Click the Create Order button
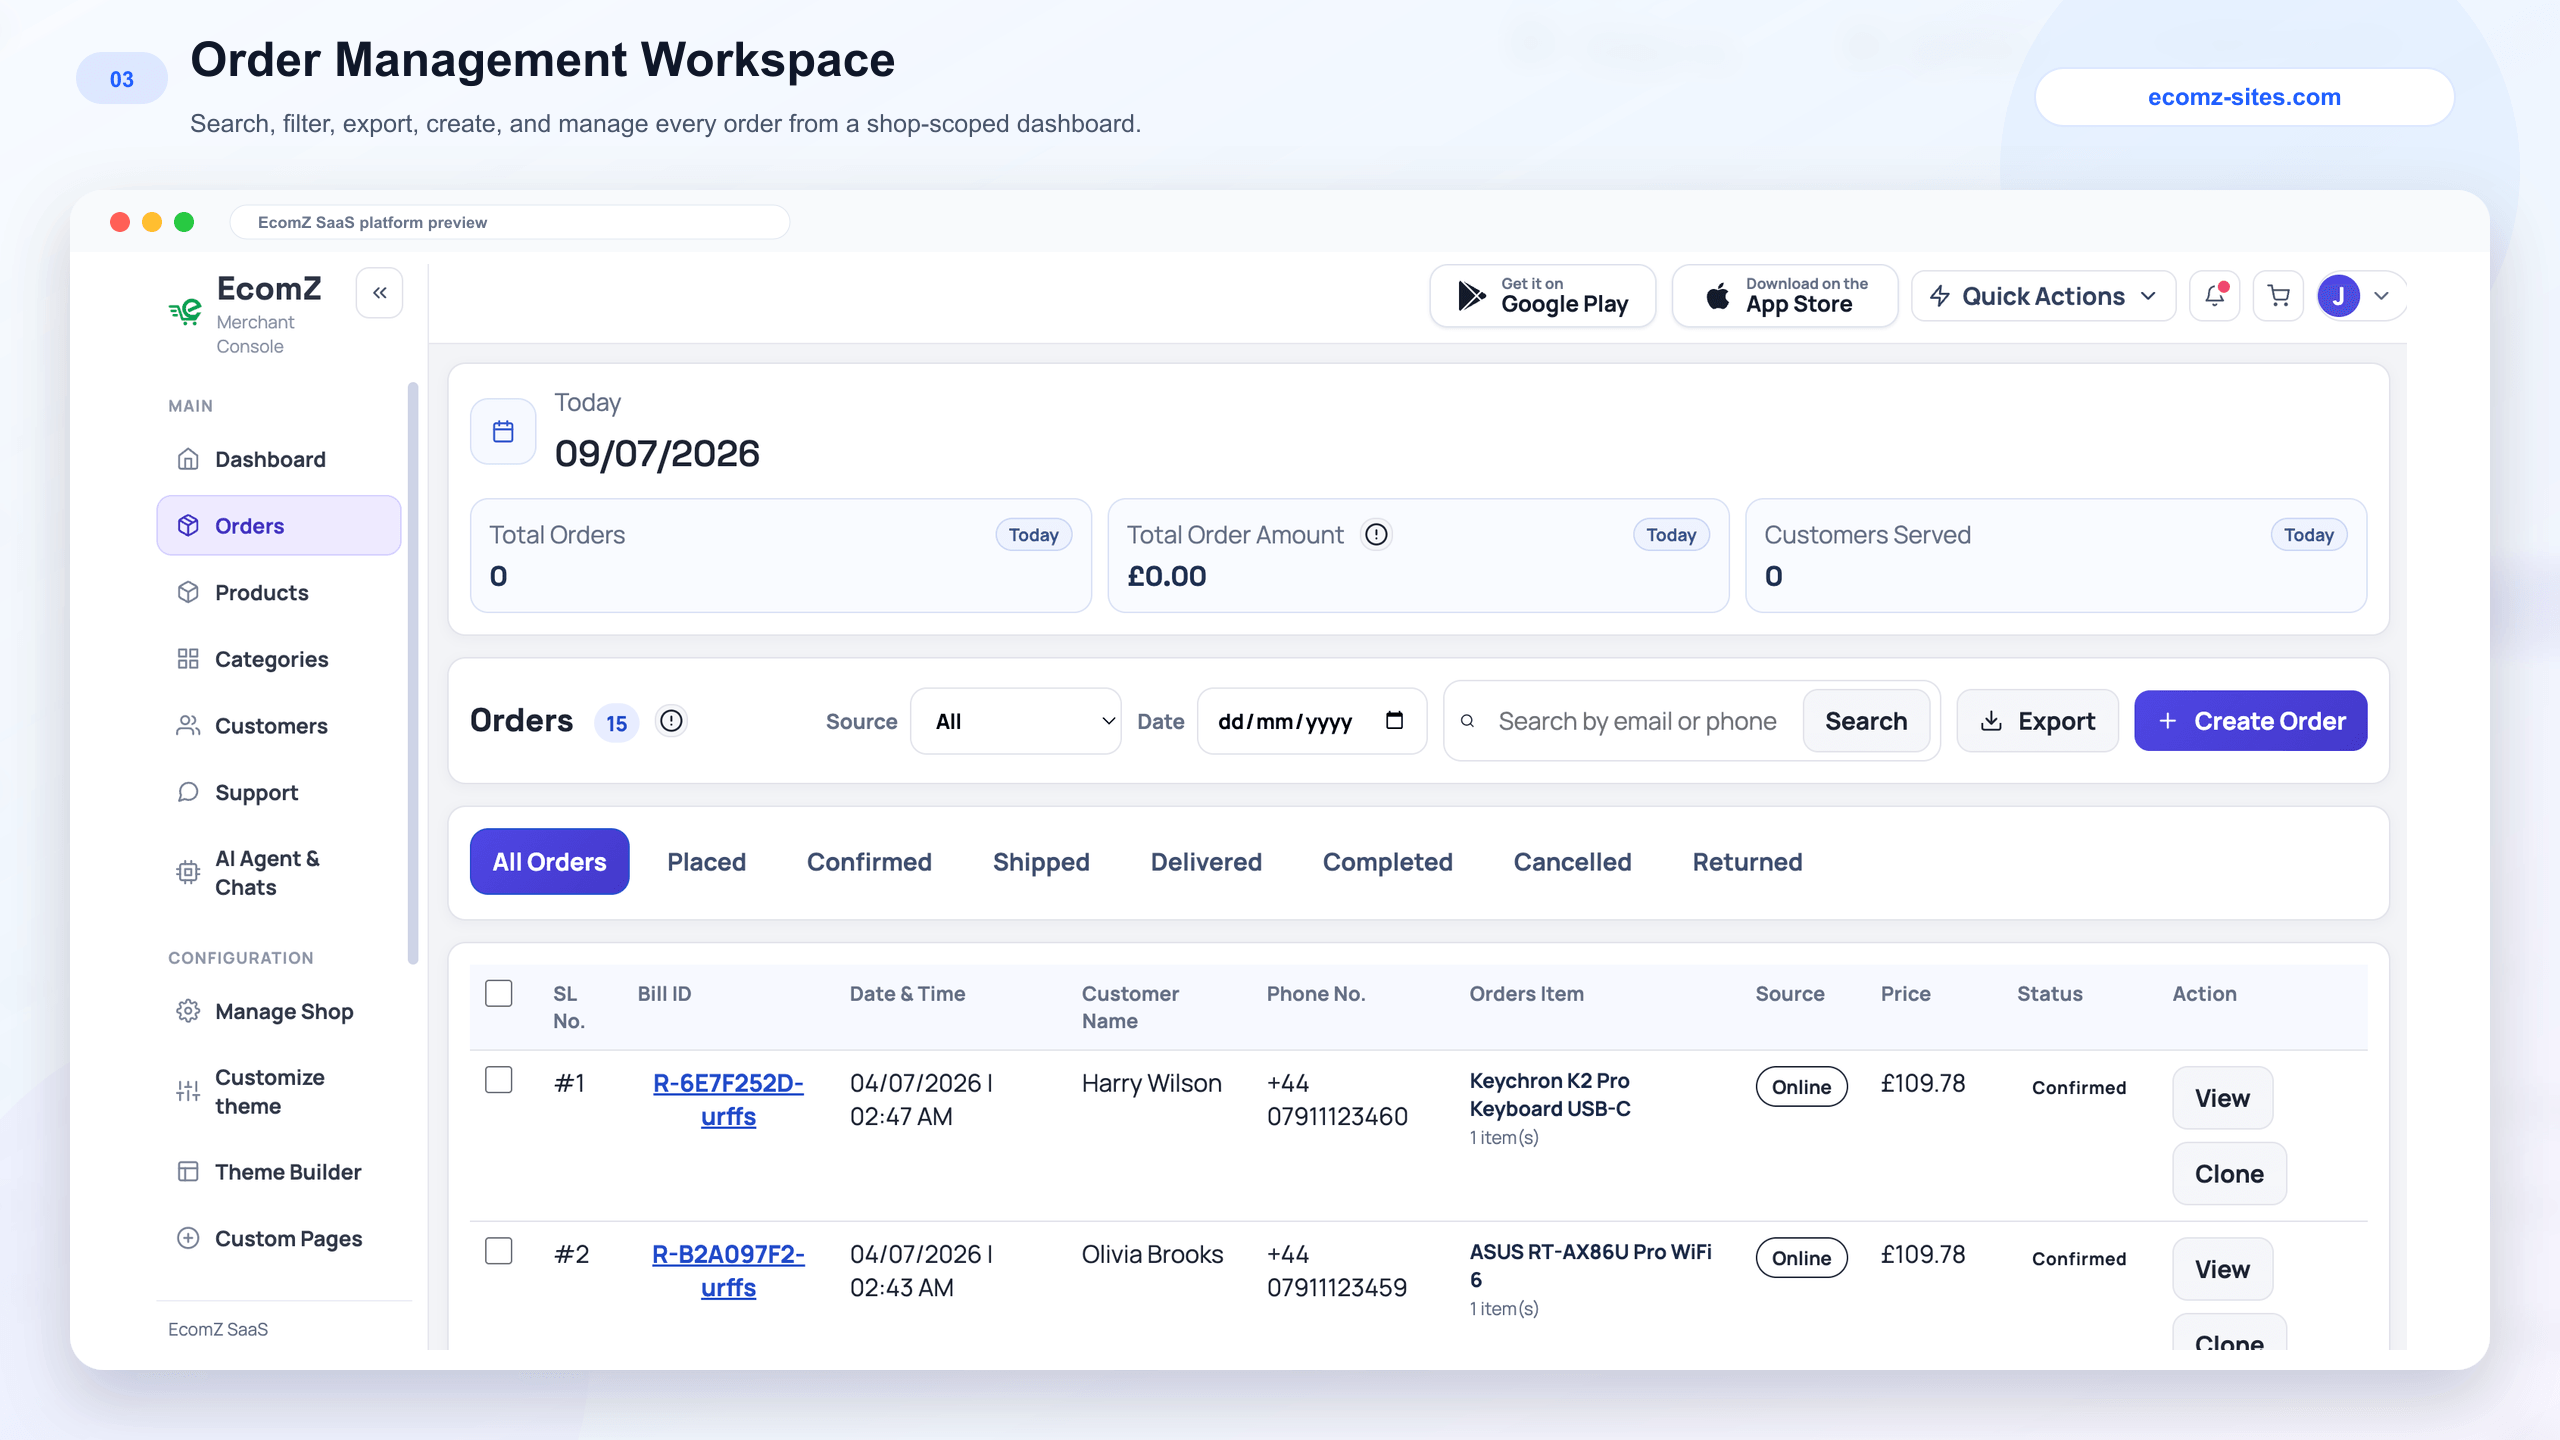2560x1440 pixels. [x=2250, y=721]
